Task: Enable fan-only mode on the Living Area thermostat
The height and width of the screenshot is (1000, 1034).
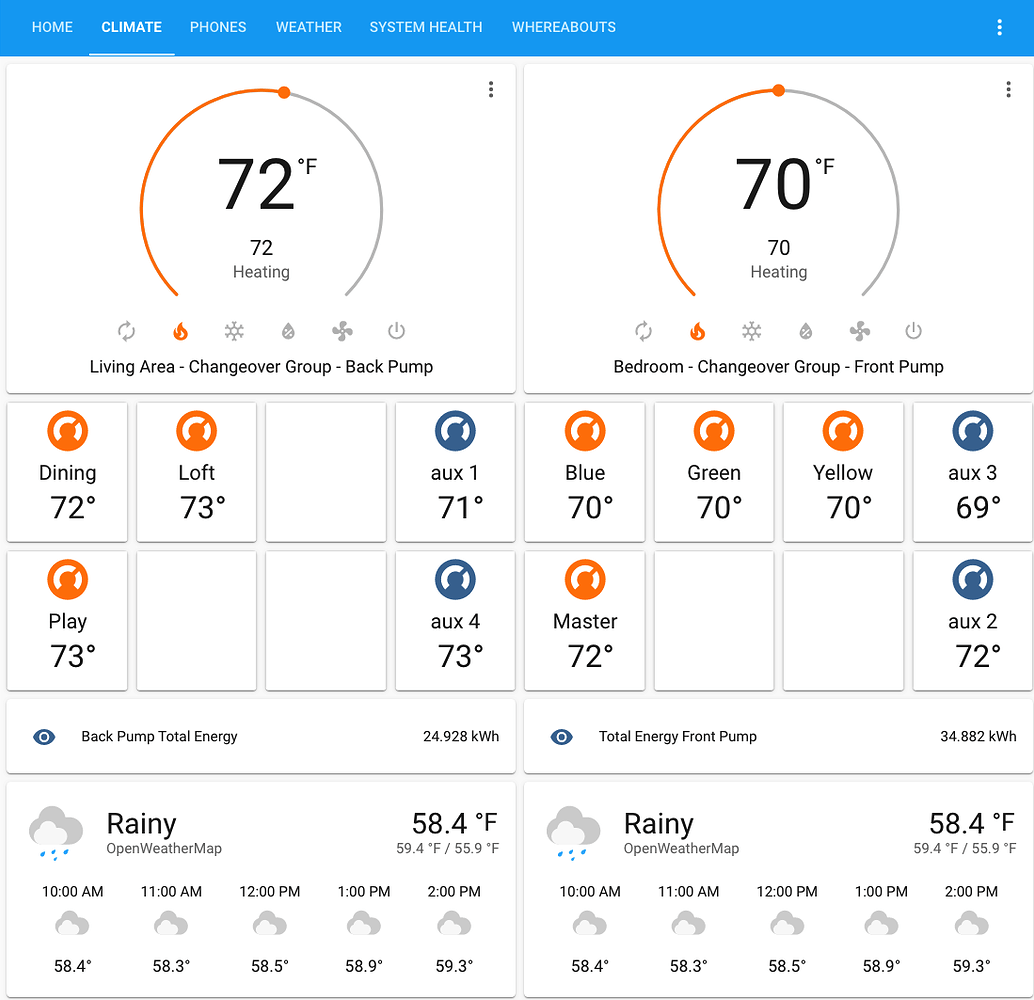Action: coord(341,331)
